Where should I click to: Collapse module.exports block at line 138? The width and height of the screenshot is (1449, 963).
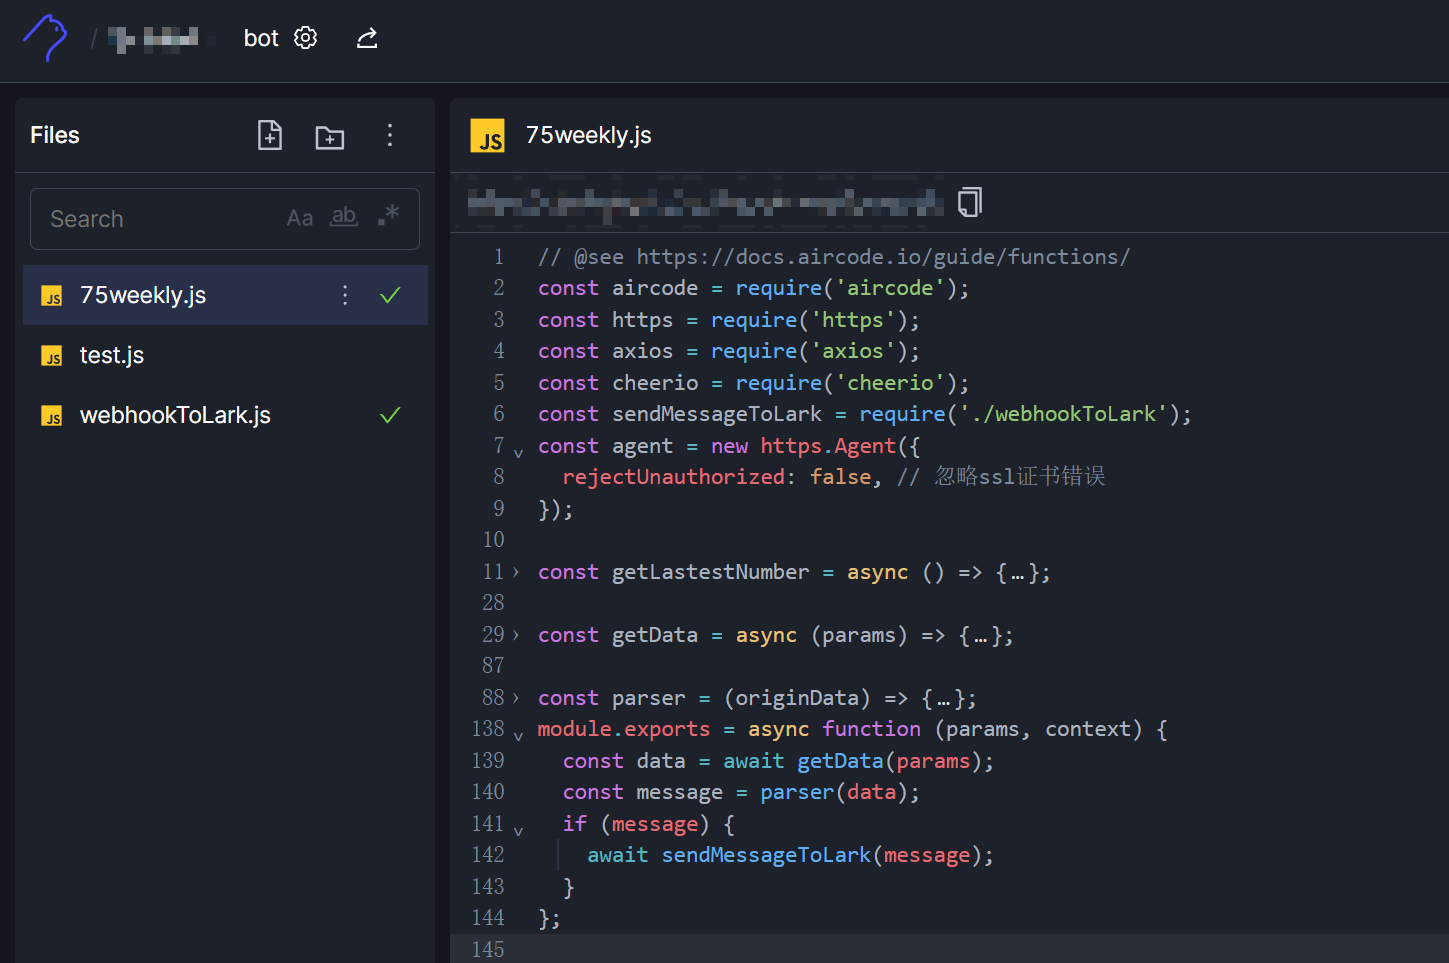518,736
